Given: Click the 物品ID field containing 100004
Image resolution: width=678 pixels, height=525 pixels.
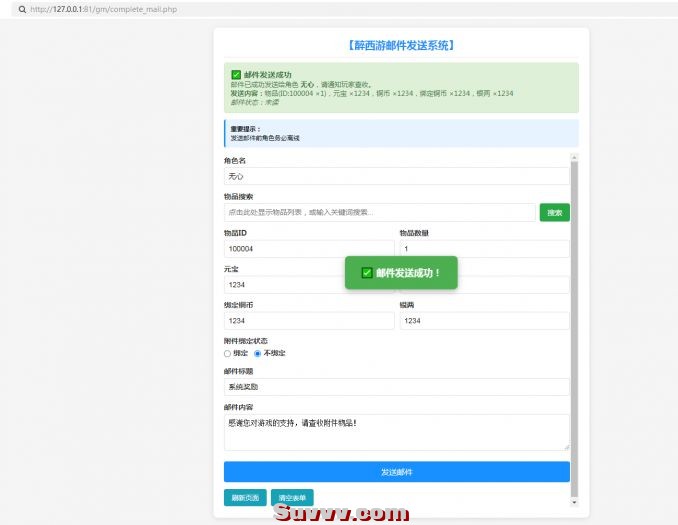Looking at the screenshot, I should tap(309, 249).
